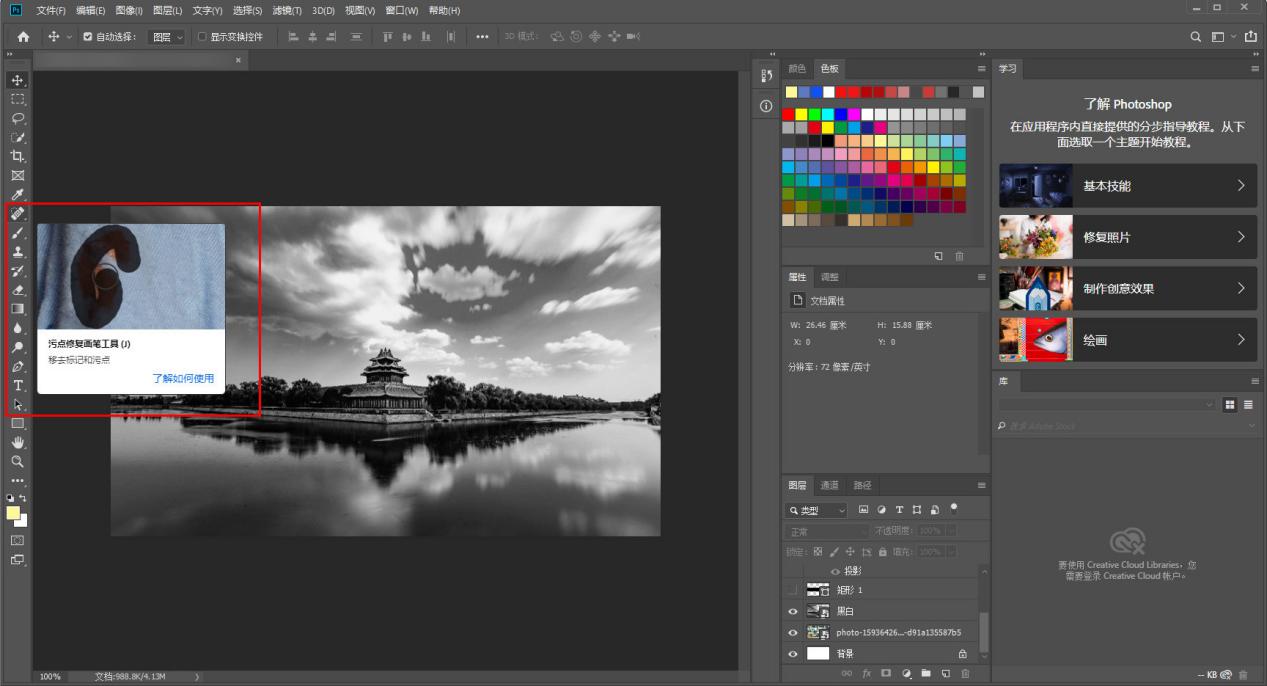Open the 基本技能 tutorial
This screenshot has height=686, width=1267.
tap(1127, 186)
